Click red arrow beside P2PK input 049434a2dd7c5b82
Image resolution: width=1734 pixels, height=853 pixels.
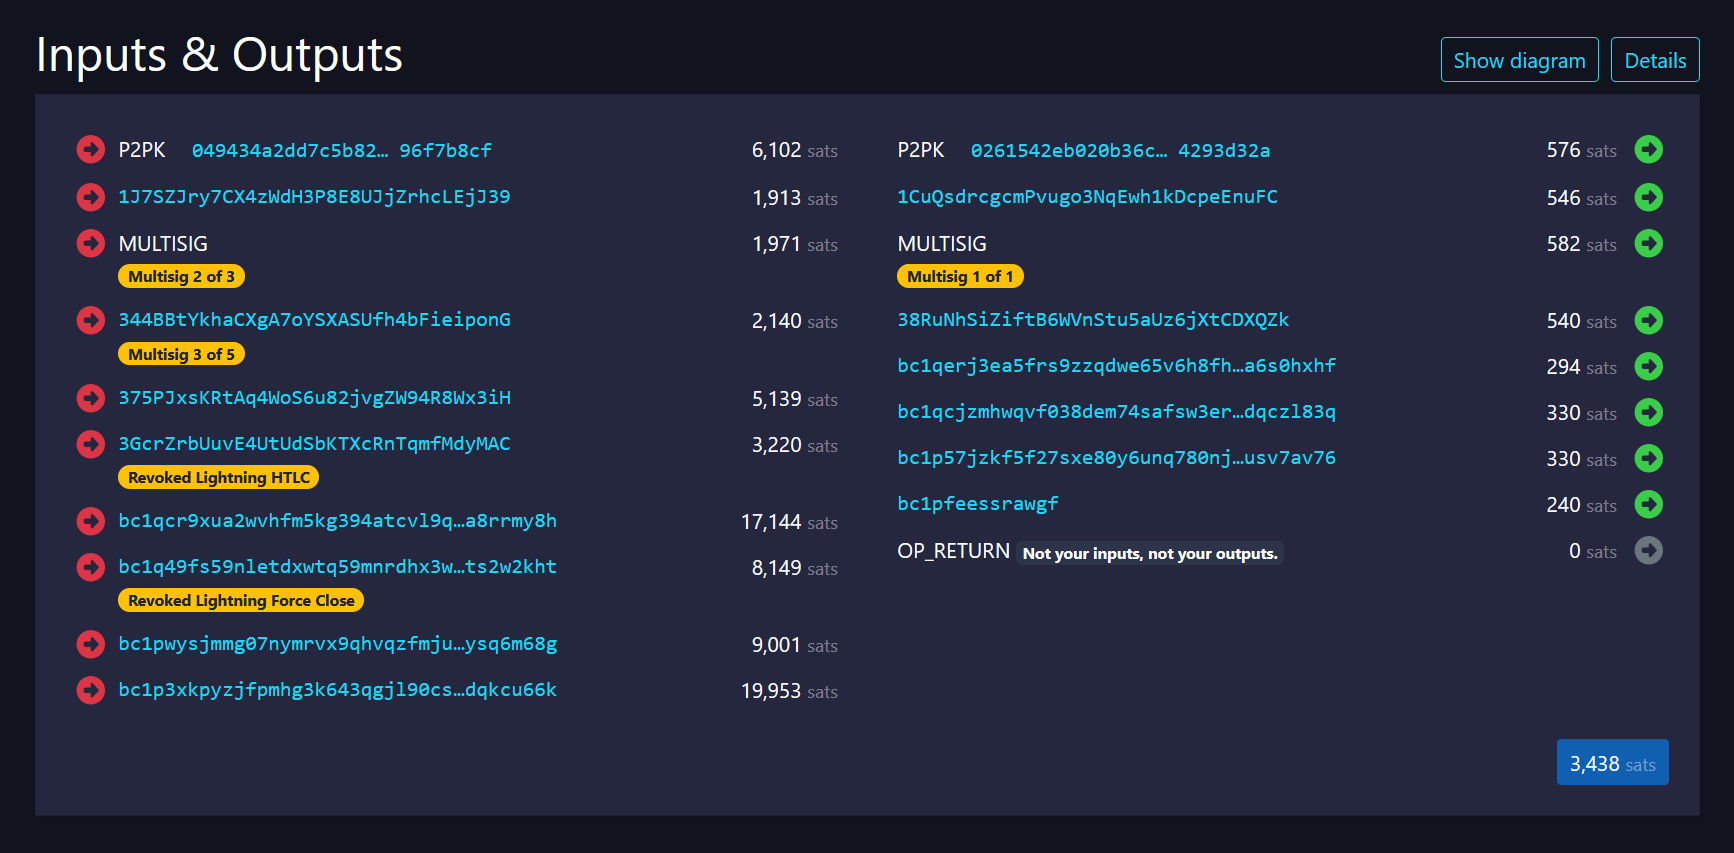point(91,150)
